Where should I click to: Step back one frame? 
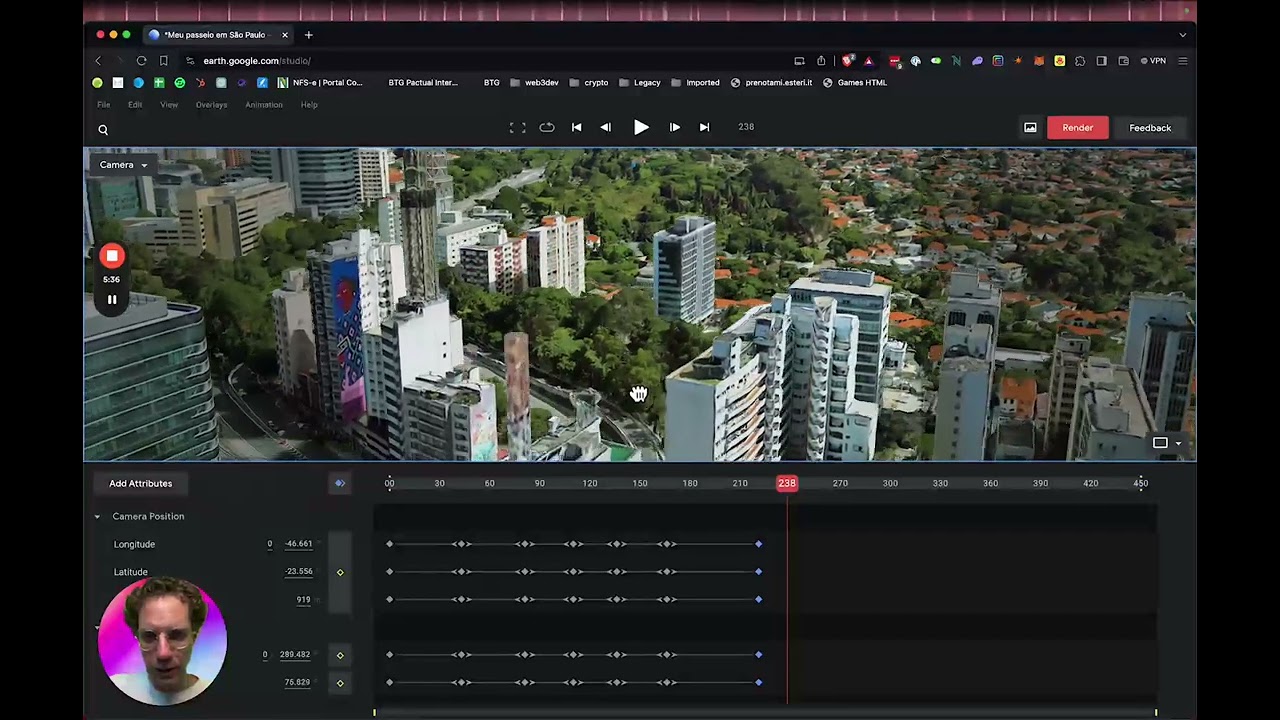(605, 128)
